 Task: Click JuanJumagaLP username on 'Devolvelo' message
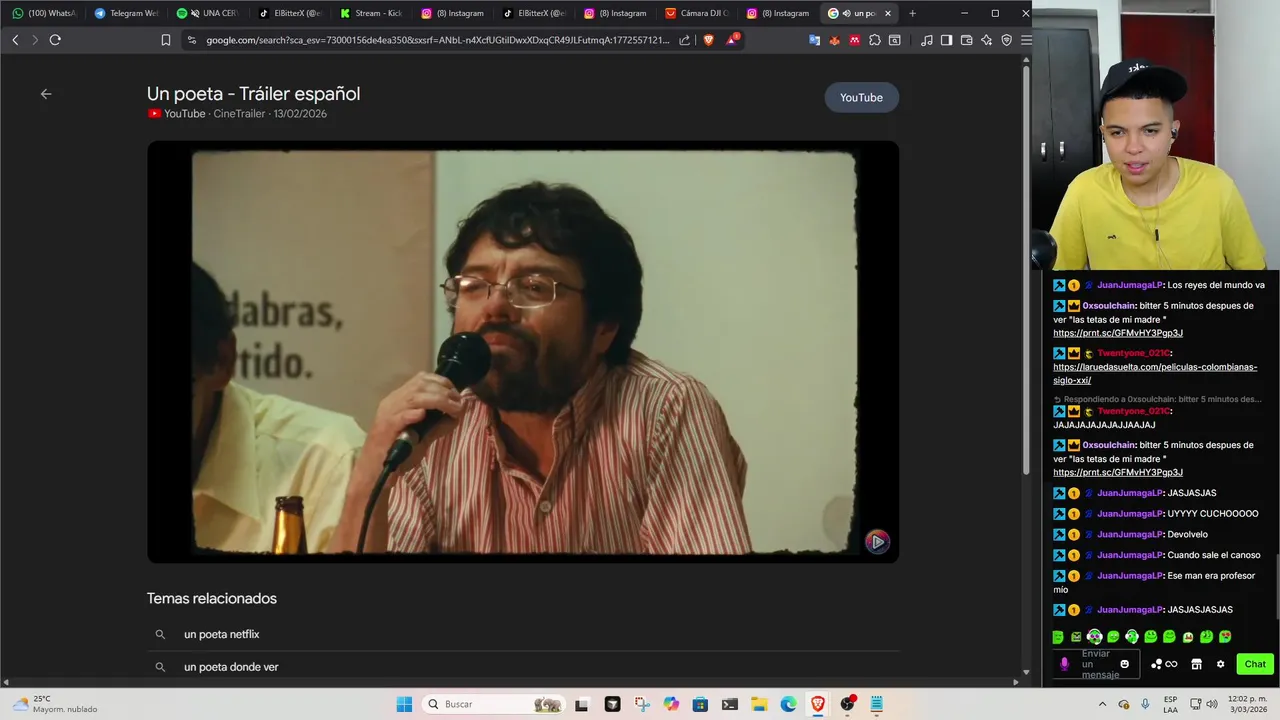[1130, 534]
